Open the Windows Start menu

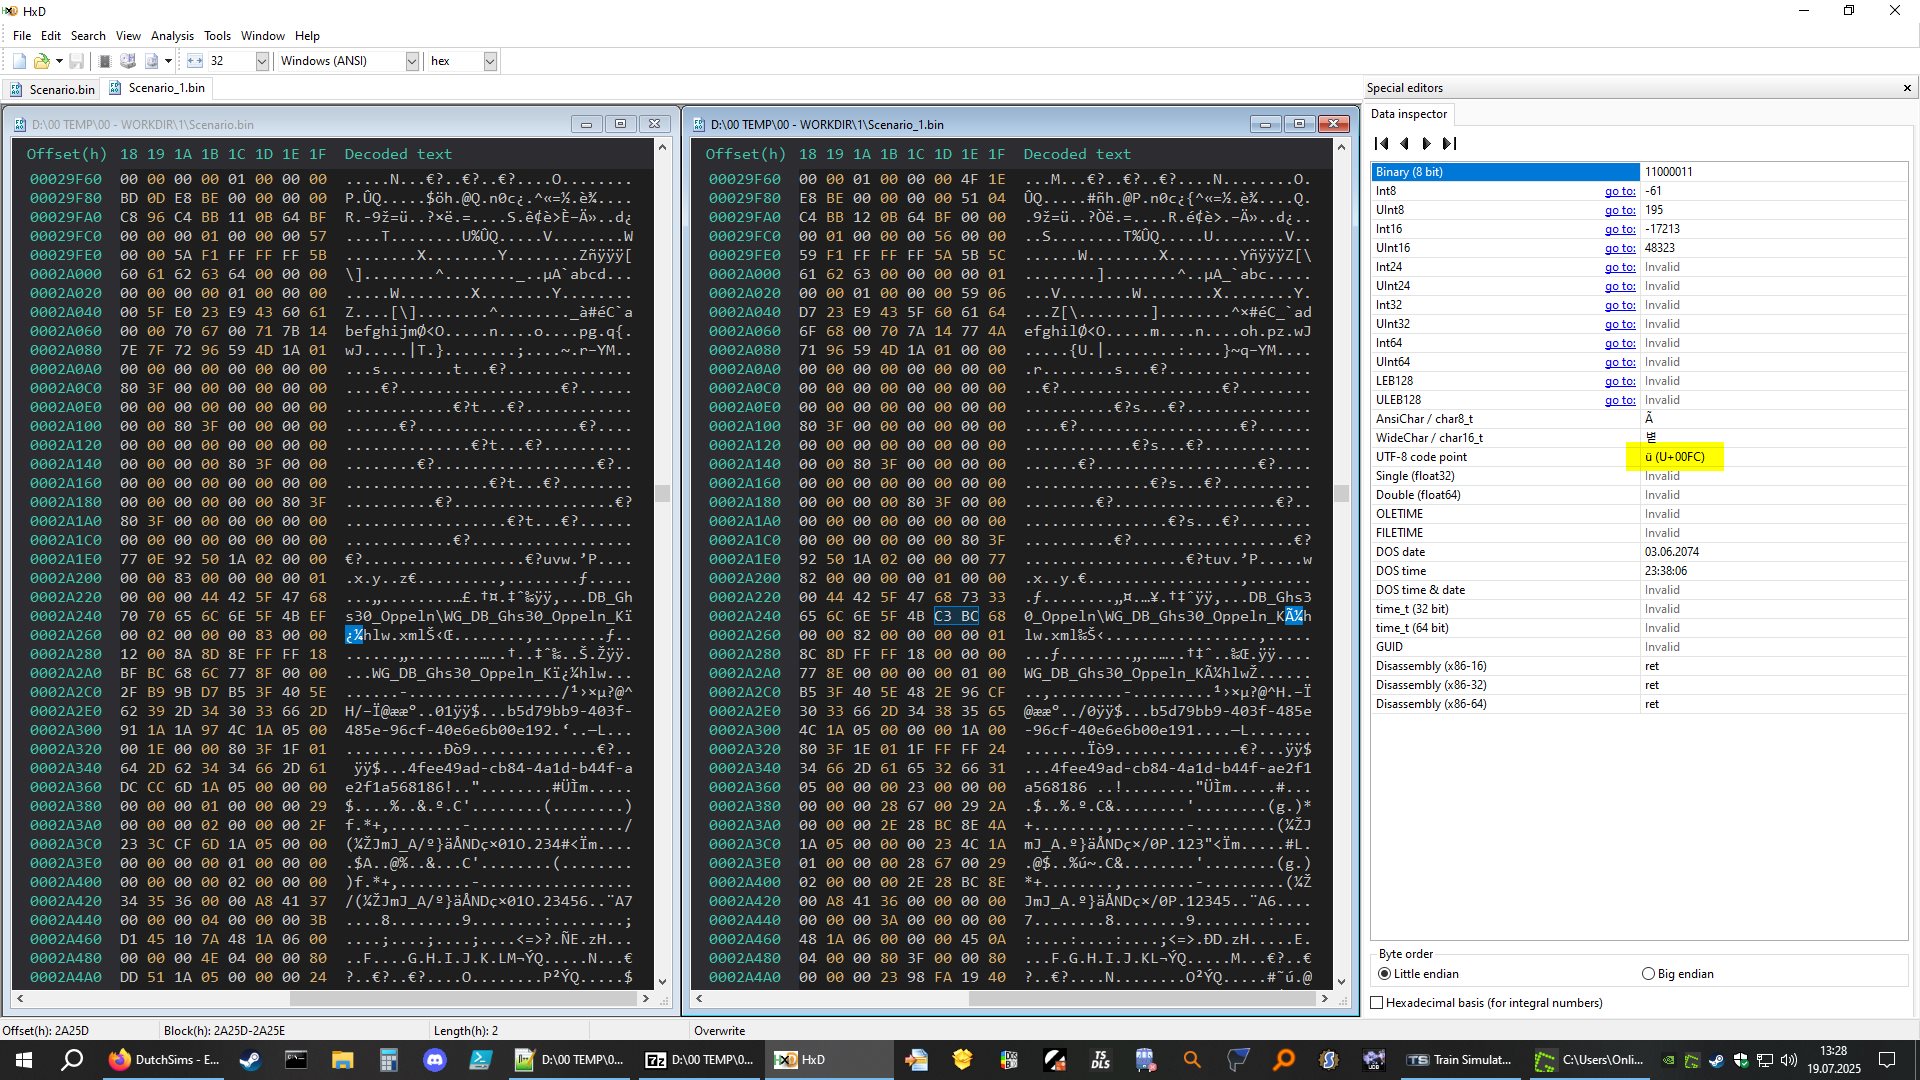point(24,1059)
